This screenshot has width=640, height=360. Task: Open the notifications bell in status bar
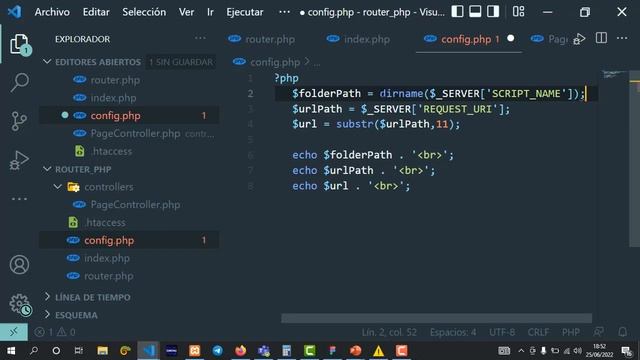coord(622,332)
